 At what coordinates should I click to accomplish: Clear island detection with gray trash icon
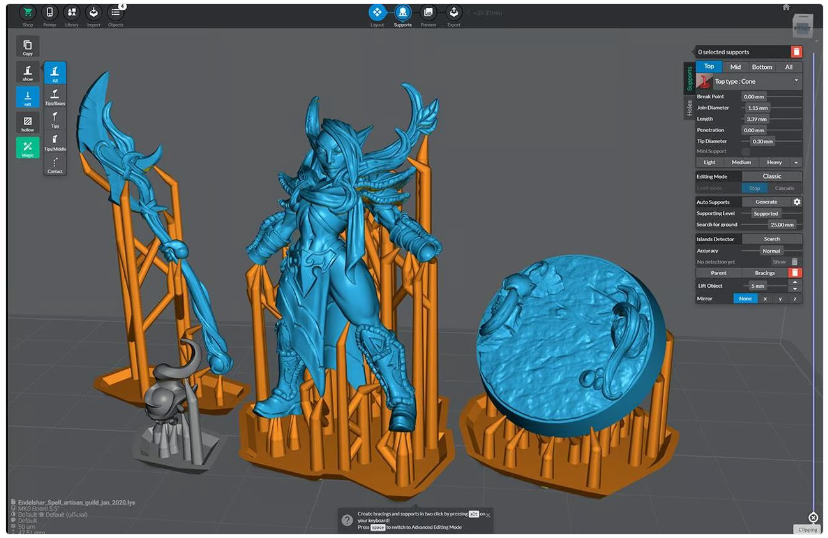795,262
